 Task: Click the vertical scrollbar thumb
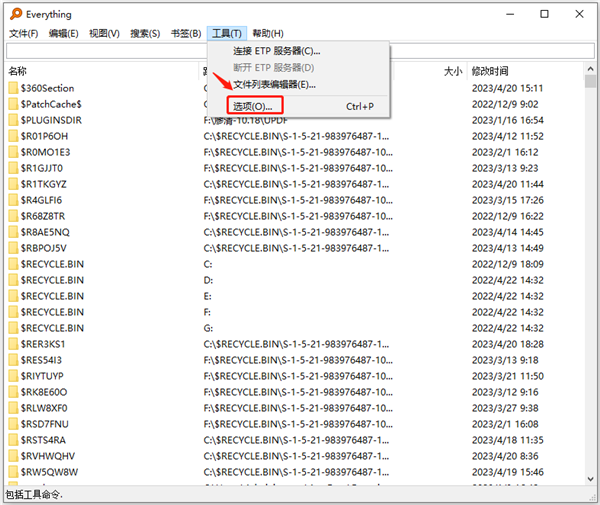(x=590, y=81)
